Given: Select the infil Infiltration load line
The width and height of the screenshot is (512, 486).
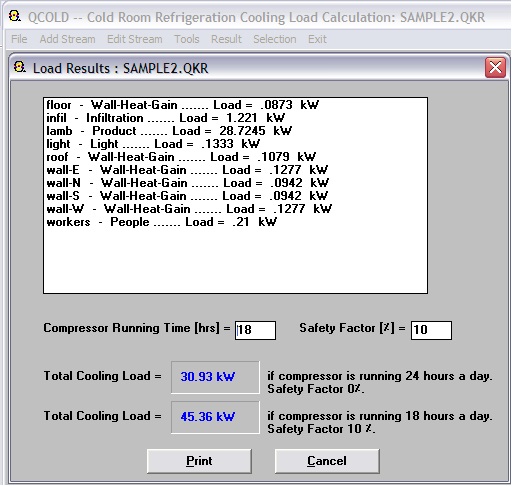Looking at the screenshot, I should coord(166,118).
